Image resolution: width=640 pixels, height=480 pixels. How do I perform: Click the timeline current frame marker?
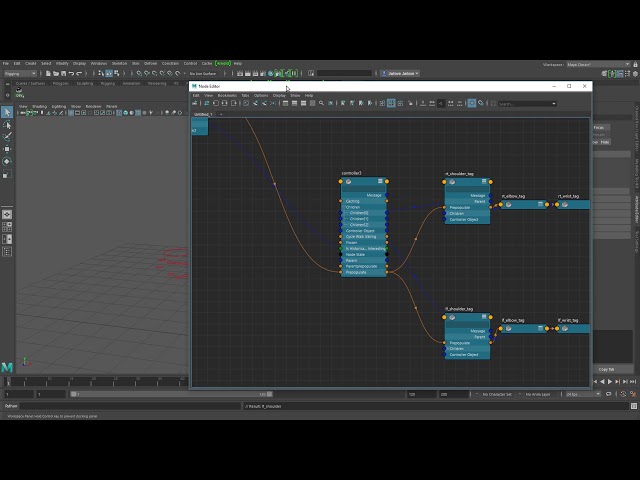(8, 382)
